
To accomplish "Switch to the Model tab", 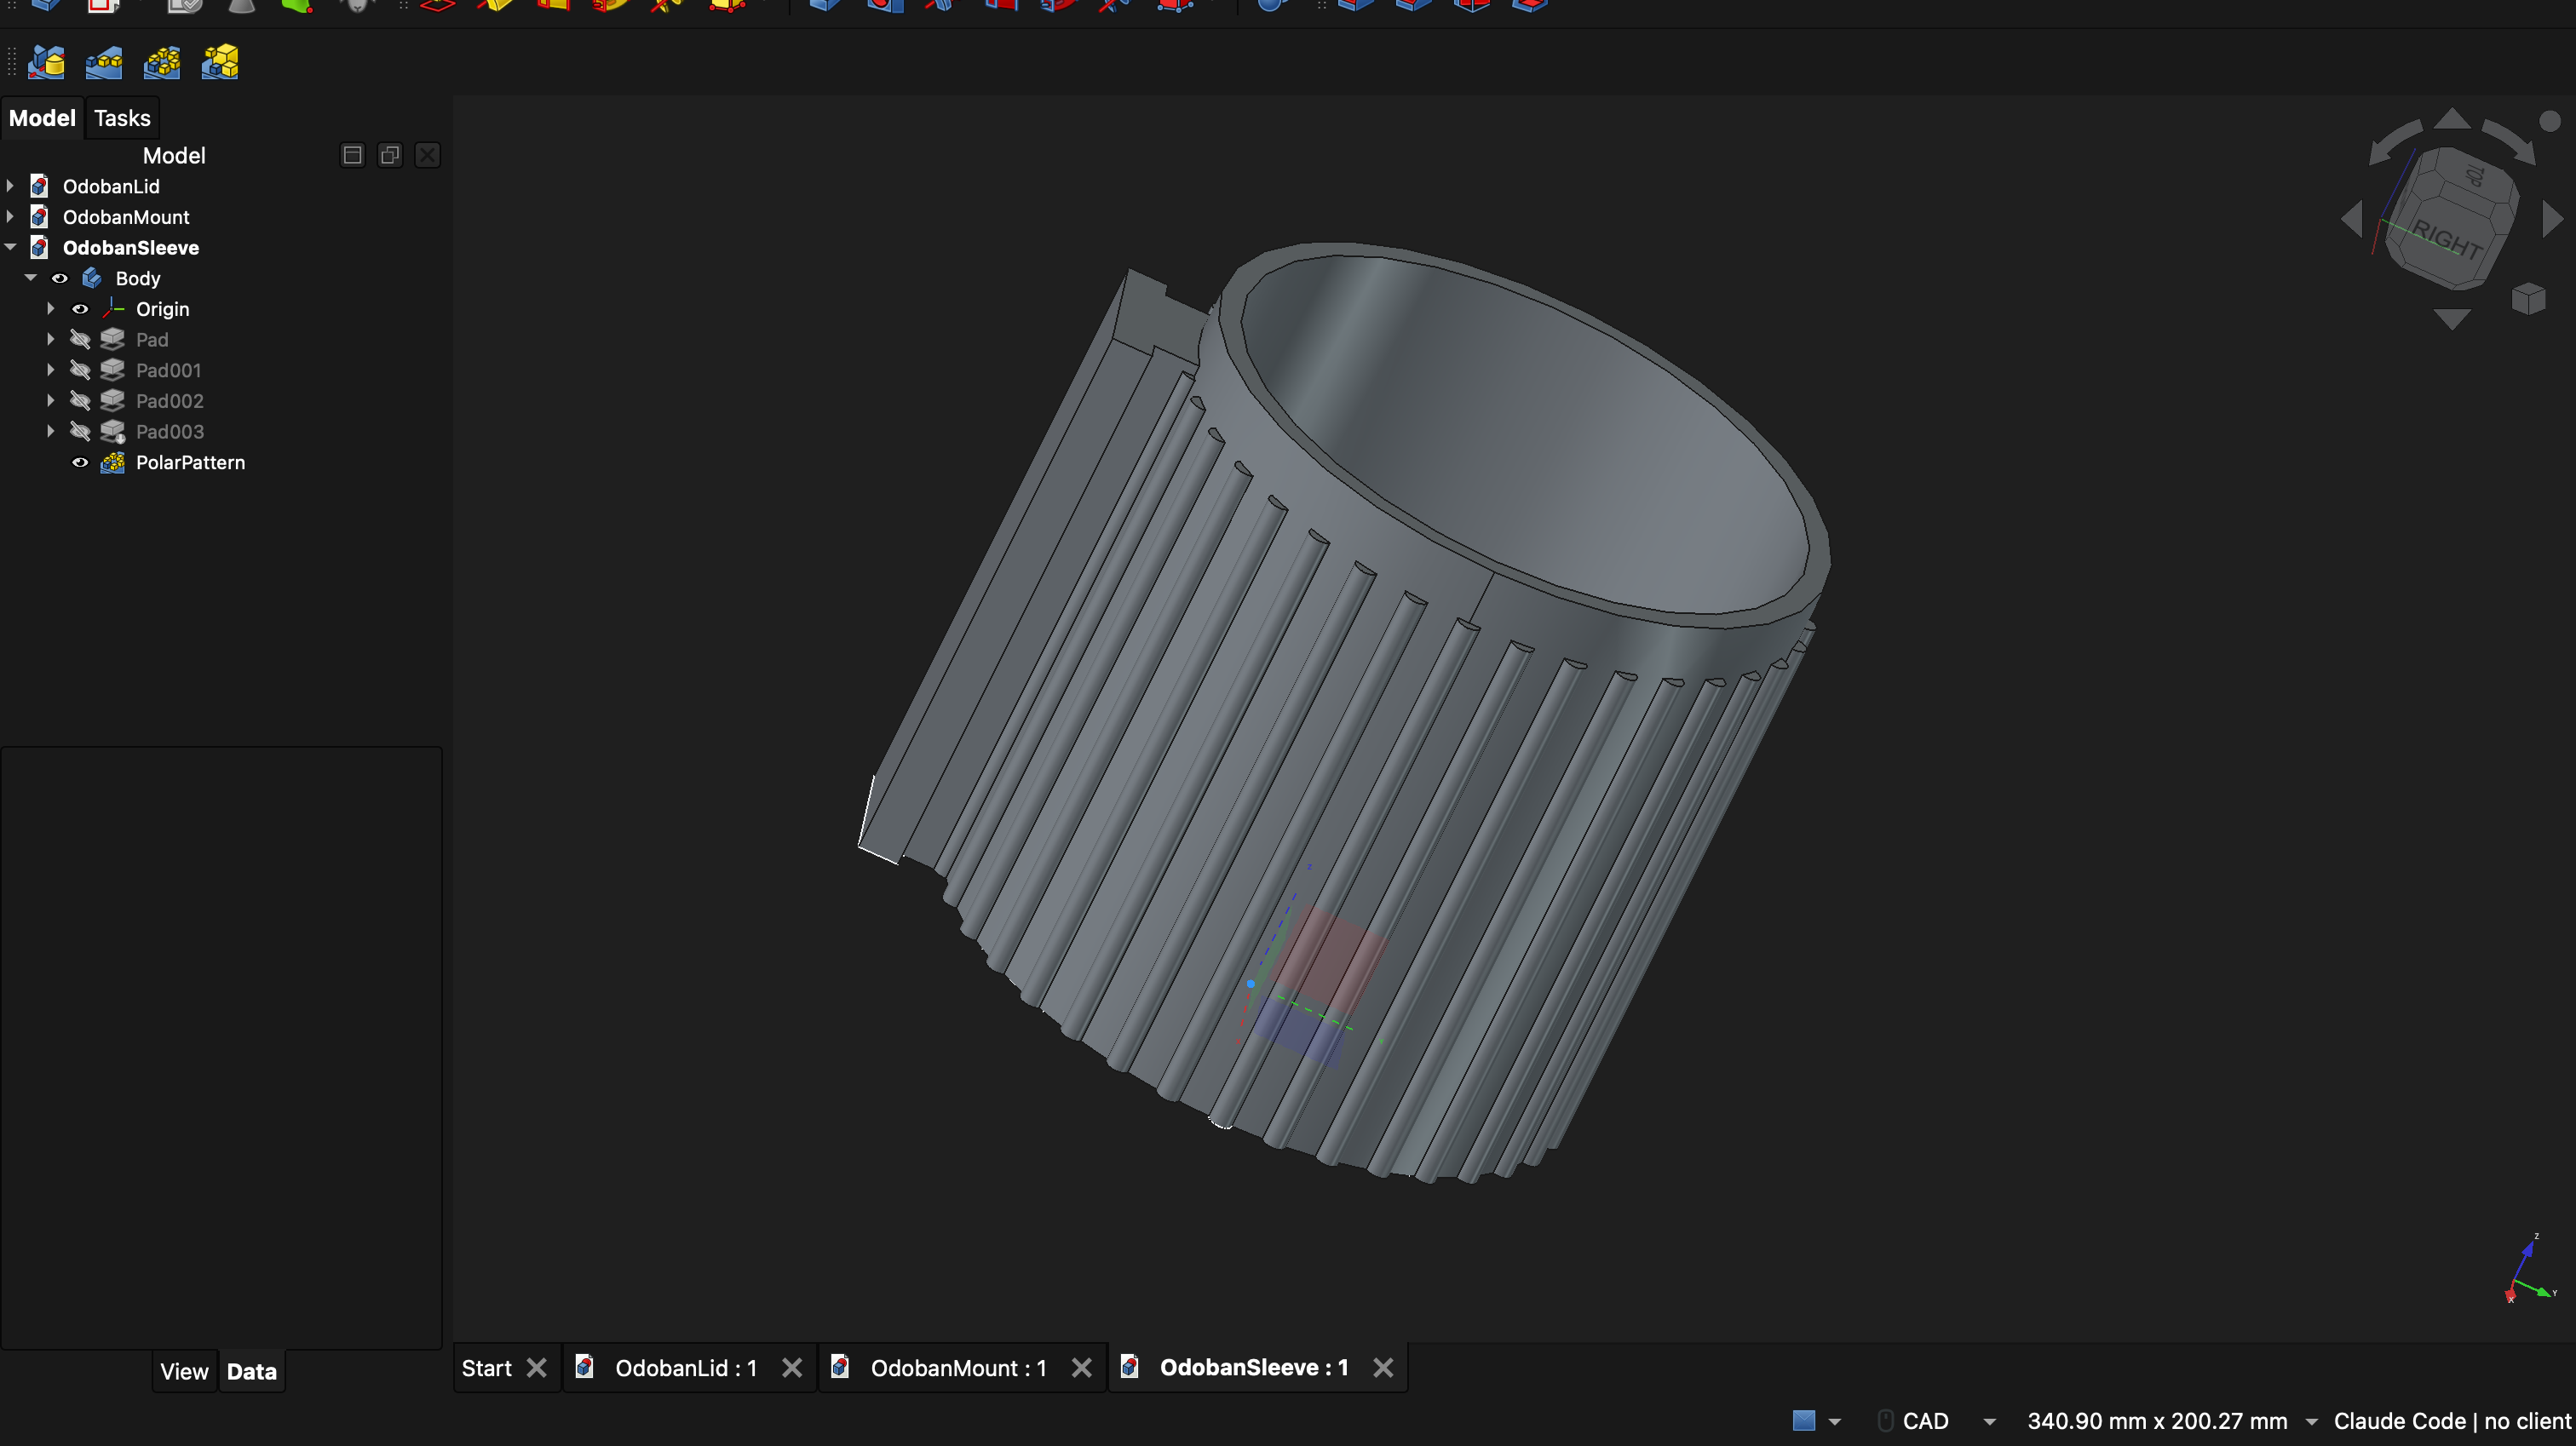I will coord(42,118).
